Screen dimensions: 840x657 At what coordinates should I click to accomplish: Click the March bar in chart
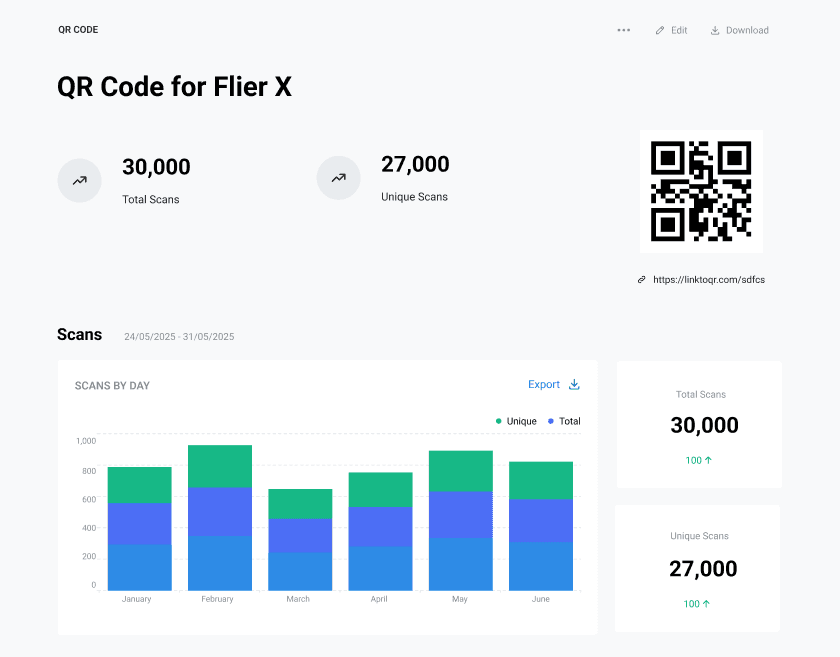(300, 540)
